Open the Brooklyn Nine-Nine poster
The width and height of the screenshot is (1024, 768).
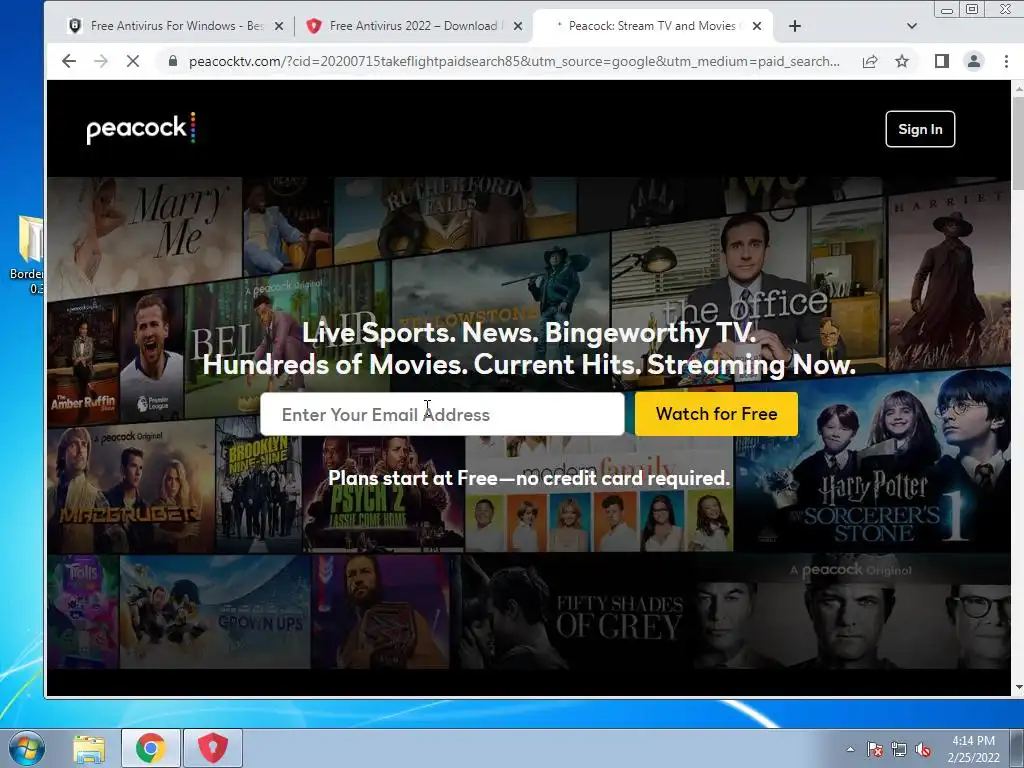(x=259, y=487)
